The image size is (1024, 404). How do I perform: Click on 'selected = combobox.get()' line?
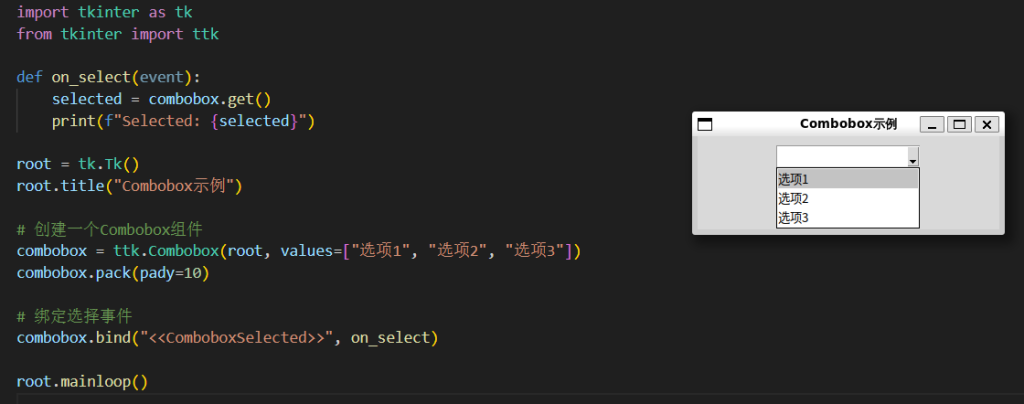(162, 99)
